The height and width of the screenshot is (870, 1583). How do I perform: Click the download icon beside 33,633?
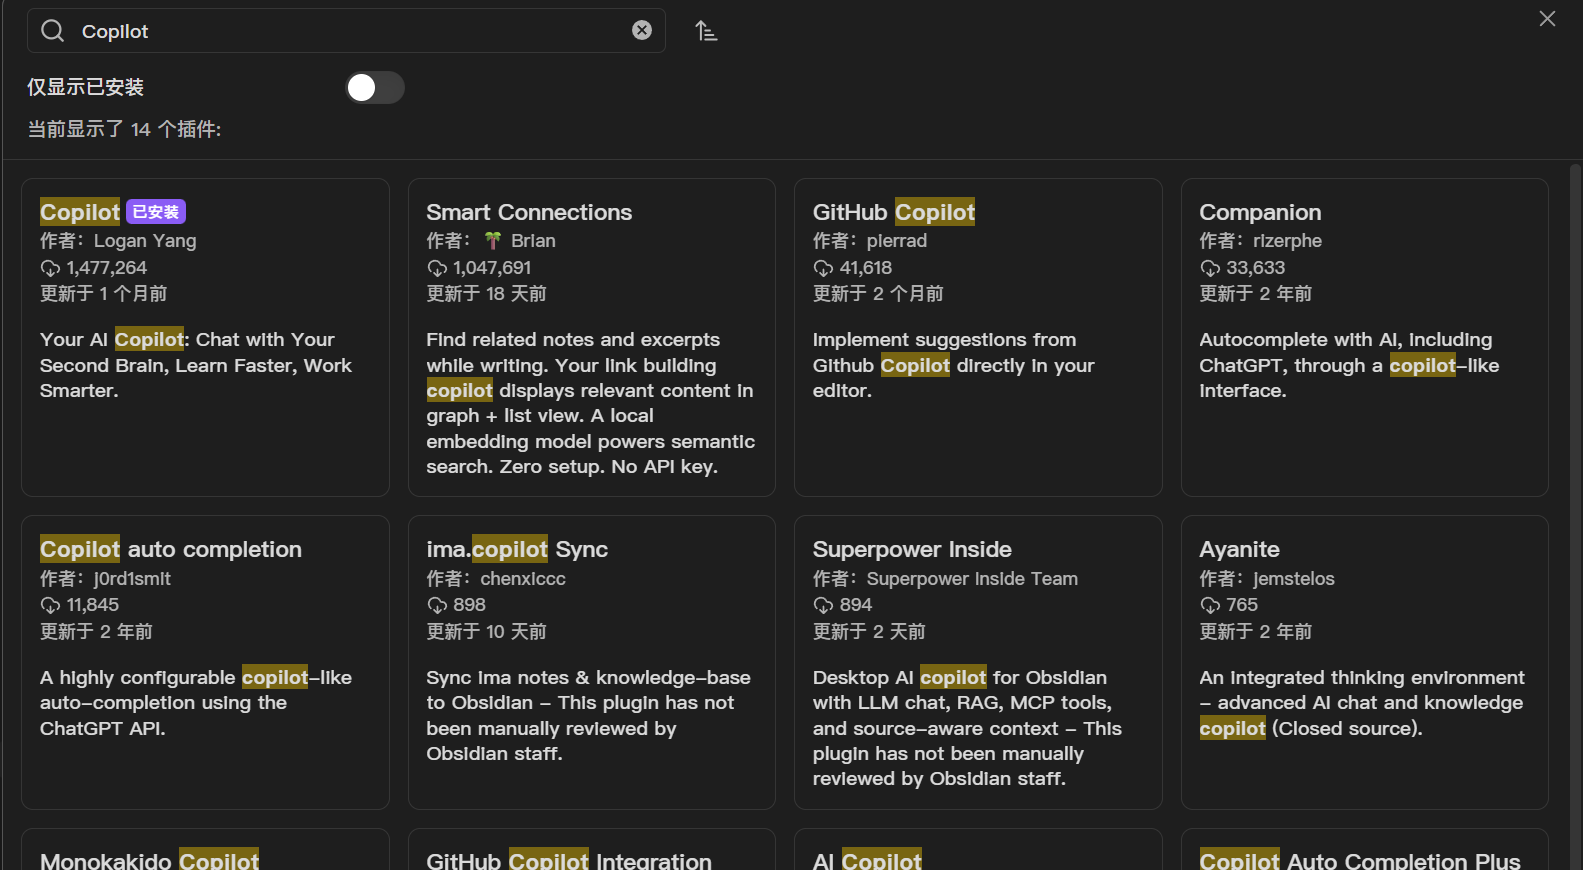[1210, 268]
